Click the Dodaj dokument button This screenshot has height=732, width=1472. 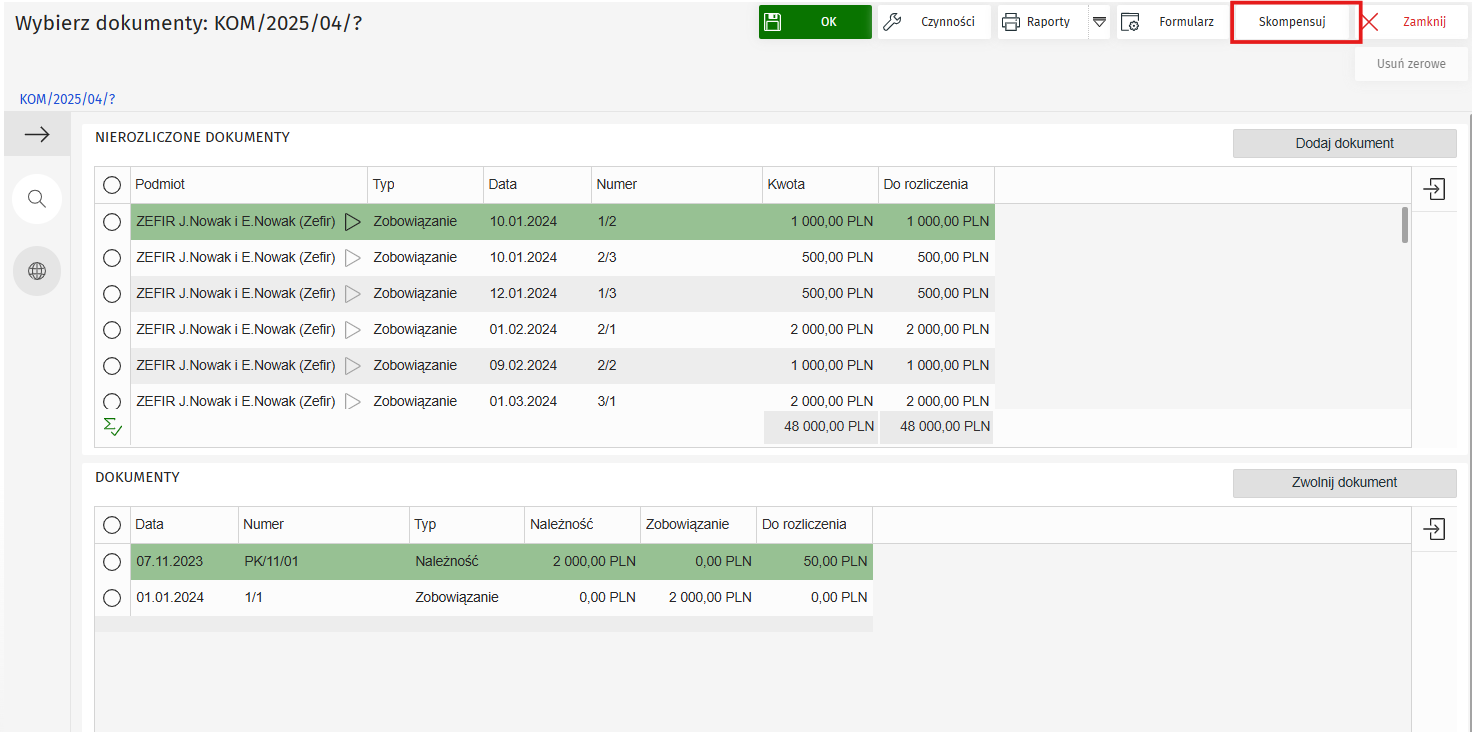click(x=1344, y=143)
